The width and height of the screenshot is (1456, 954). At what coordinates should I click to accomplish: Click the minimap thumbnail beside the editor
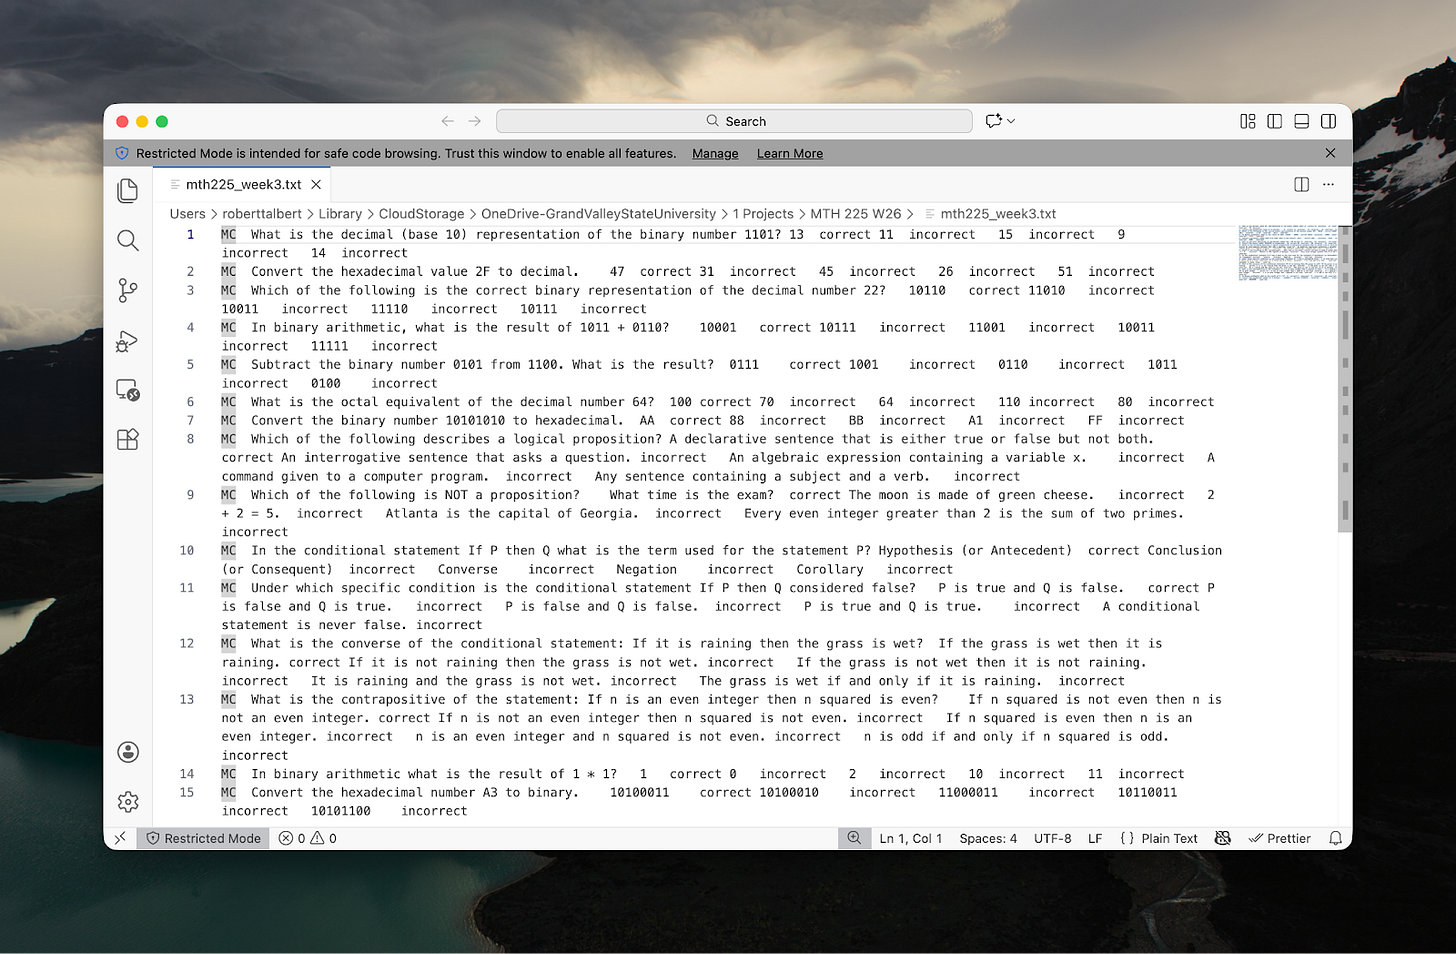click(x=1288, y=253)
